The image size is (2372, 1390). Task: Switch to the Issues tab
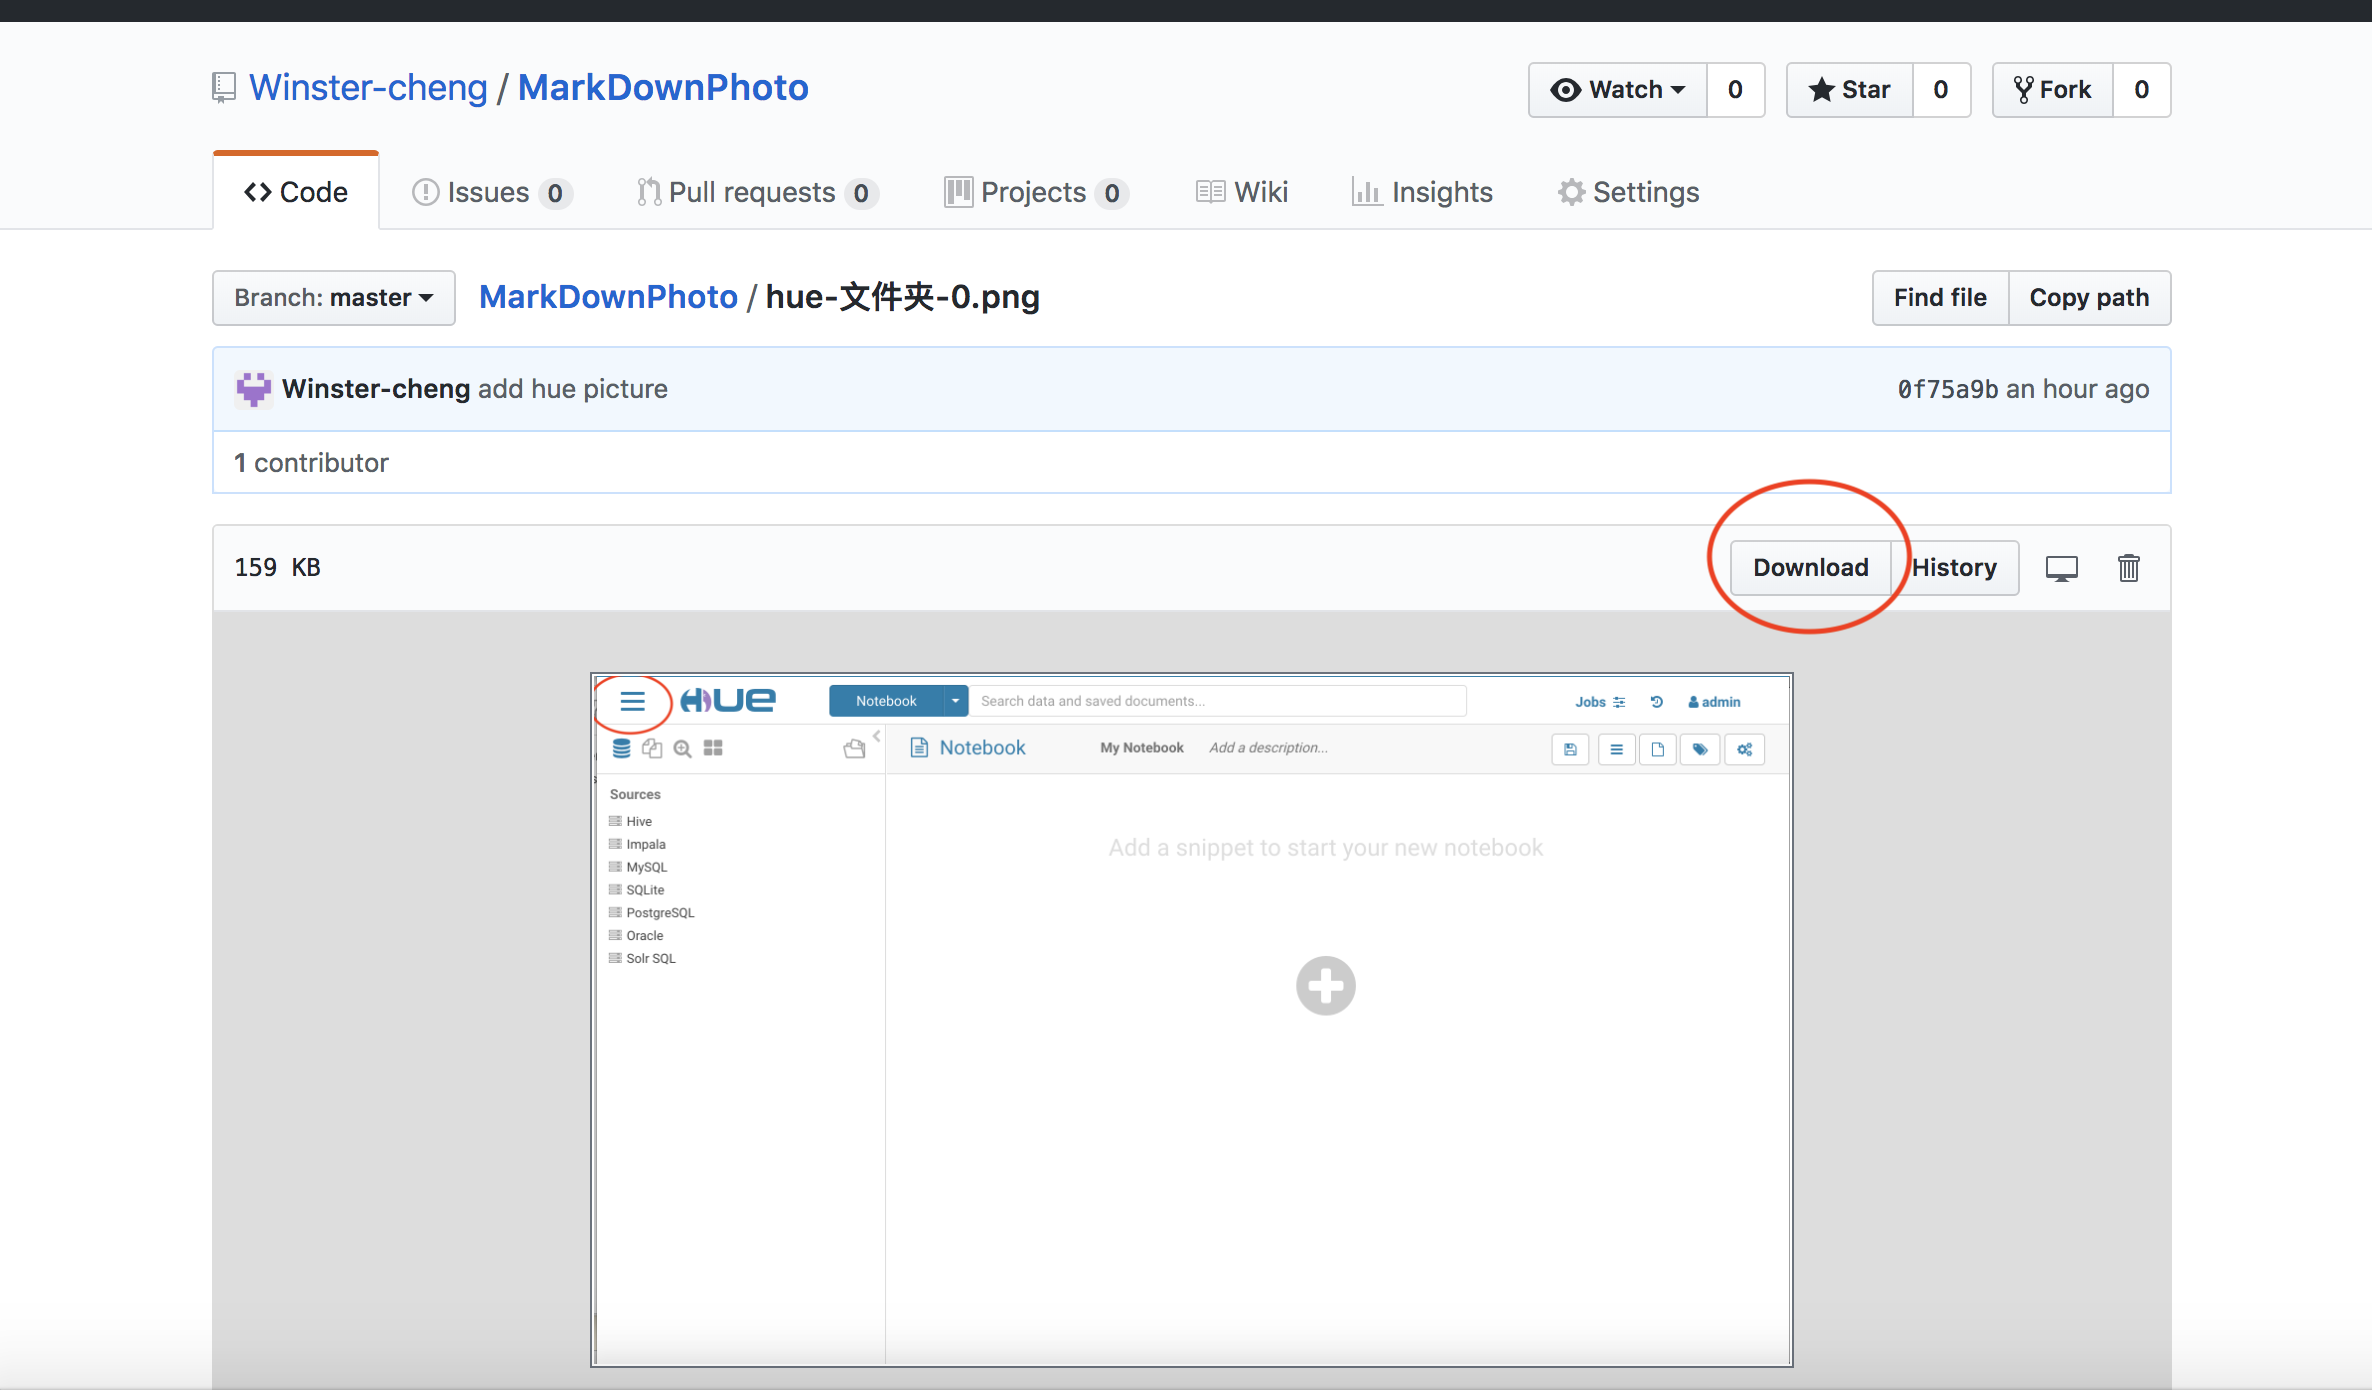click(490, 192)
